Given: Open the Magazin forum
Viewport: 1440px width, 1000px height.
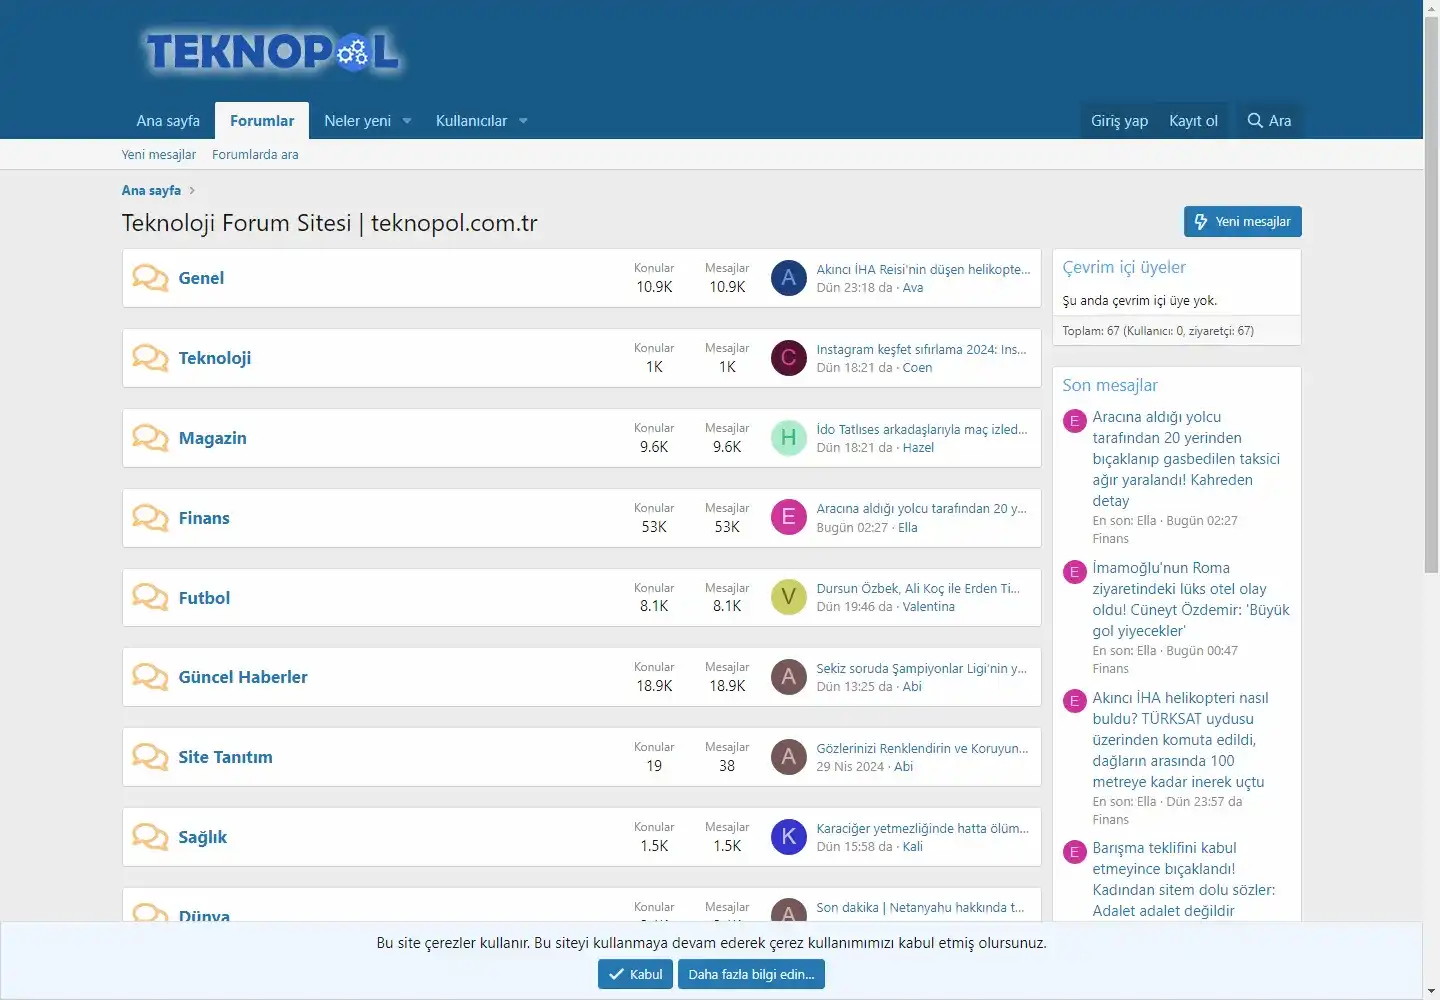Looking at the screenshot, I should [212, 438].
